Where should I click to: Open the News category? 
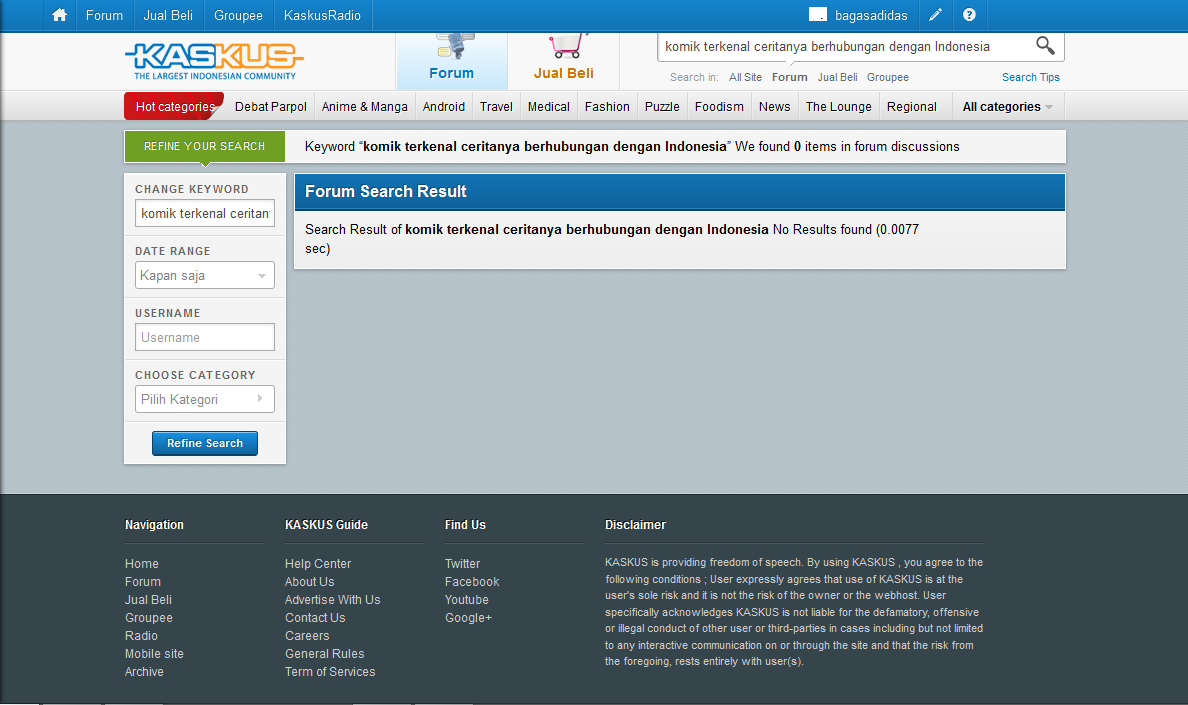pyautogui.click(x=774, y=107)
